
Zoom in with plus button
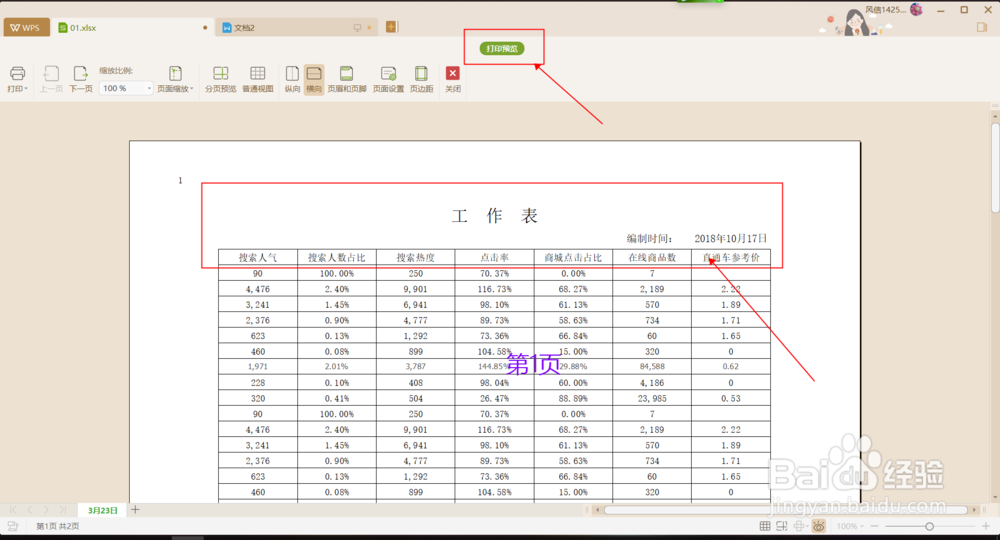coord(985,526)
